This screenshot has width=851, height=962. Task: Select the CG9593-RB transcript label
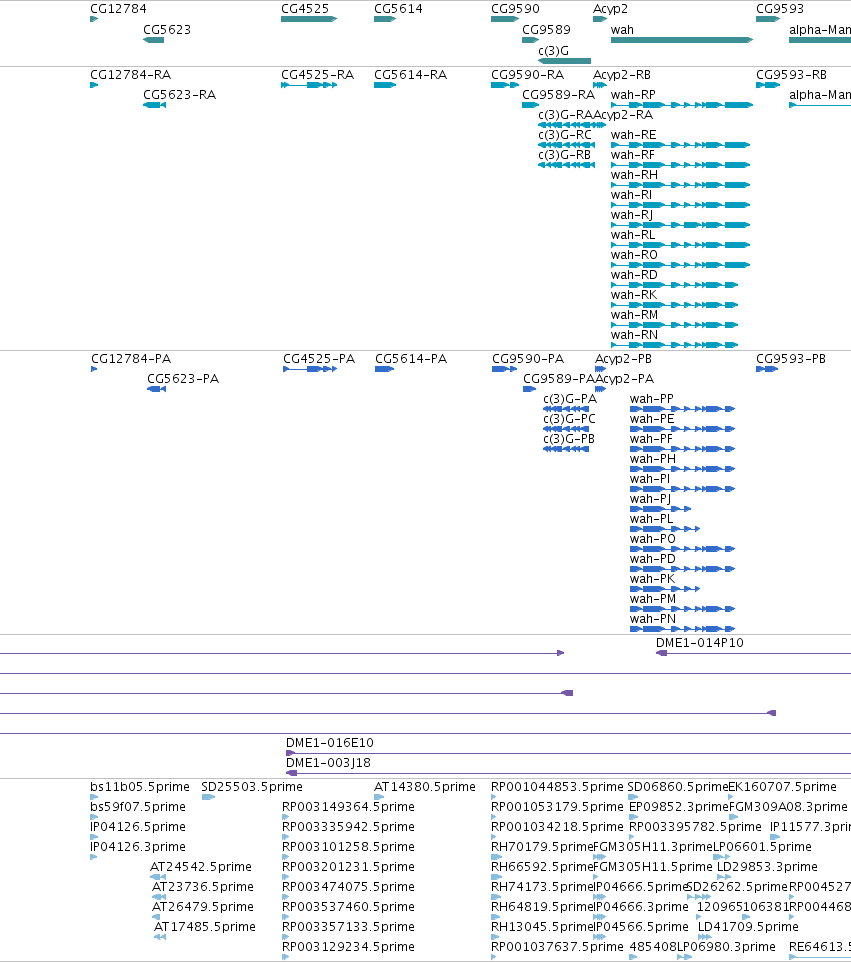point(791,74)
